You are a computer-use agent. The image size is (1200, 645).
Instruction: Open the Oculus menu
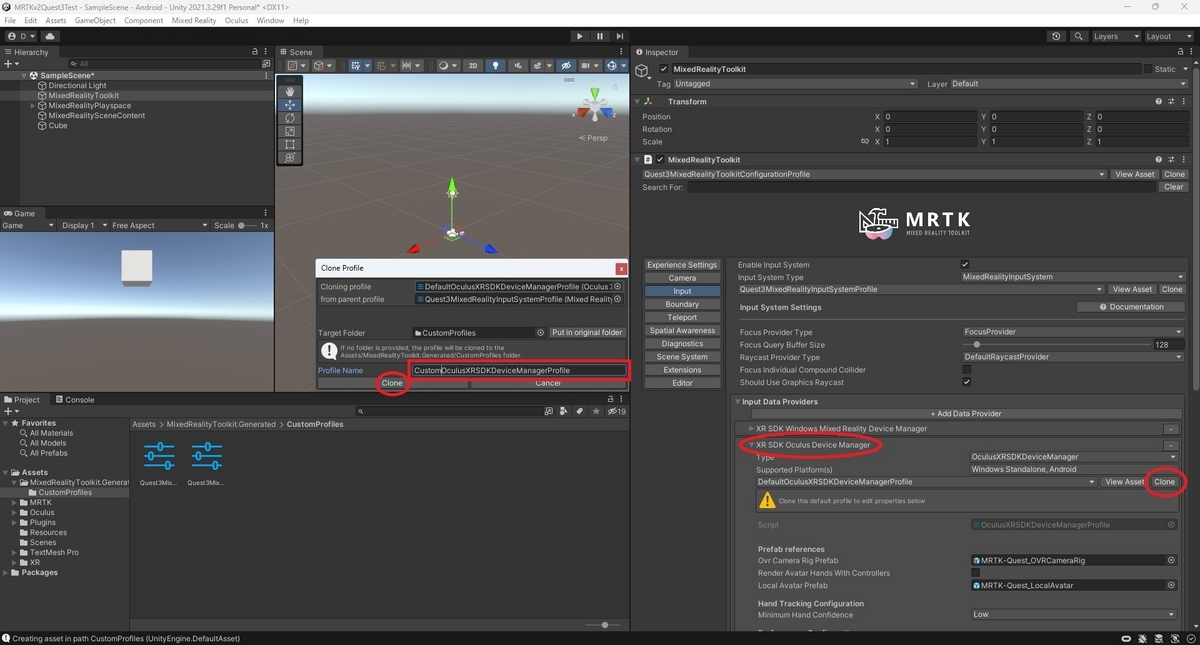click(237, 20)
